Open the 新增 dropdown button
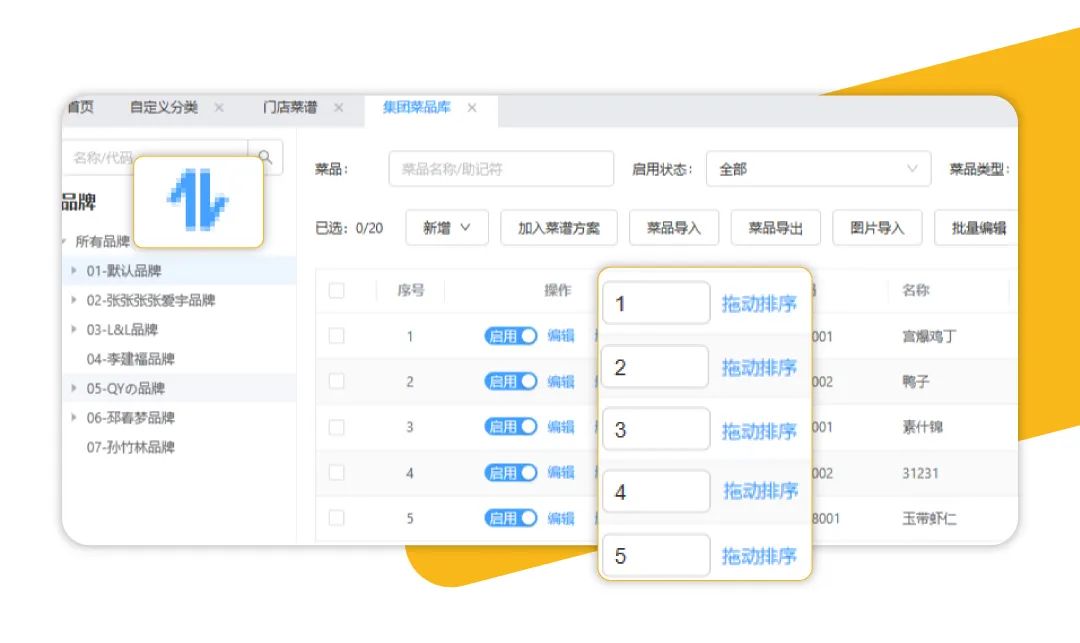 (x=446, y=228)
